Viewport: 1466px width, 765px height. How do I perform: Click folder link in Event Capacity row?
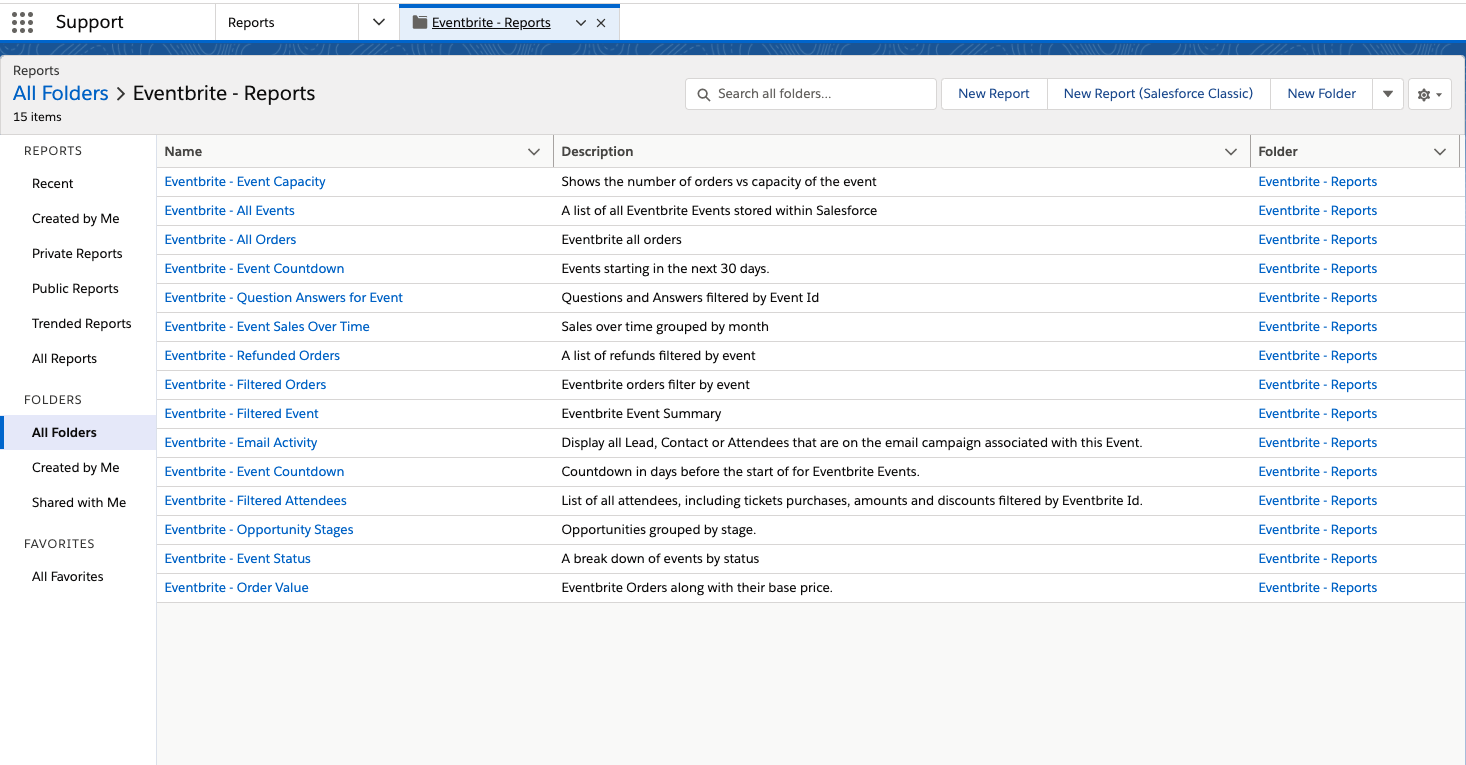pos(1318,182)
